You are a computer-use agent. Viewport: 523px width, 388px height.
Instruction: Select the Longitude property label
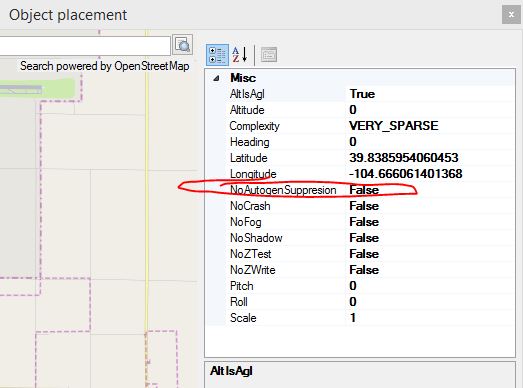(x=253, y=174)
